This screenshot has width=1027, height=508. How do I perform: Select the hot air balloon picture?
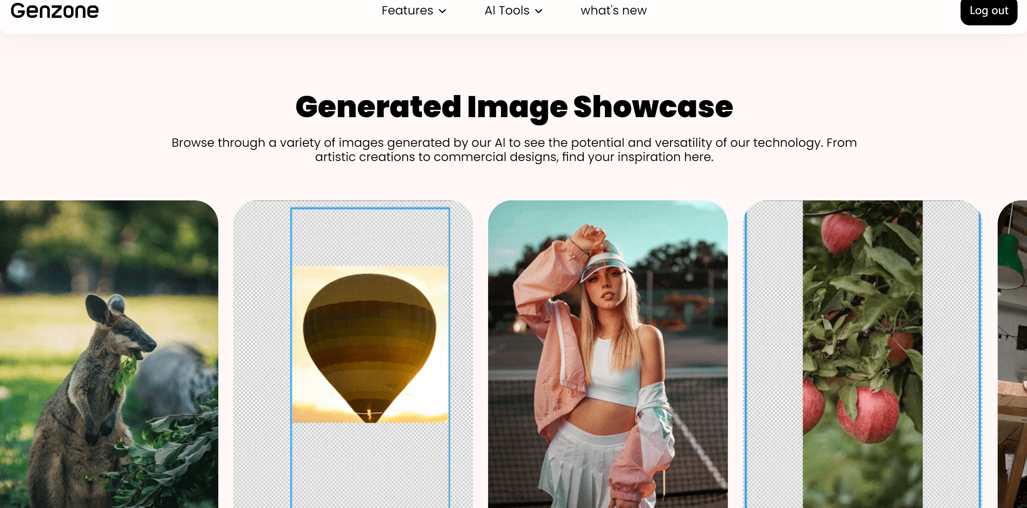[x=371, y=344]
